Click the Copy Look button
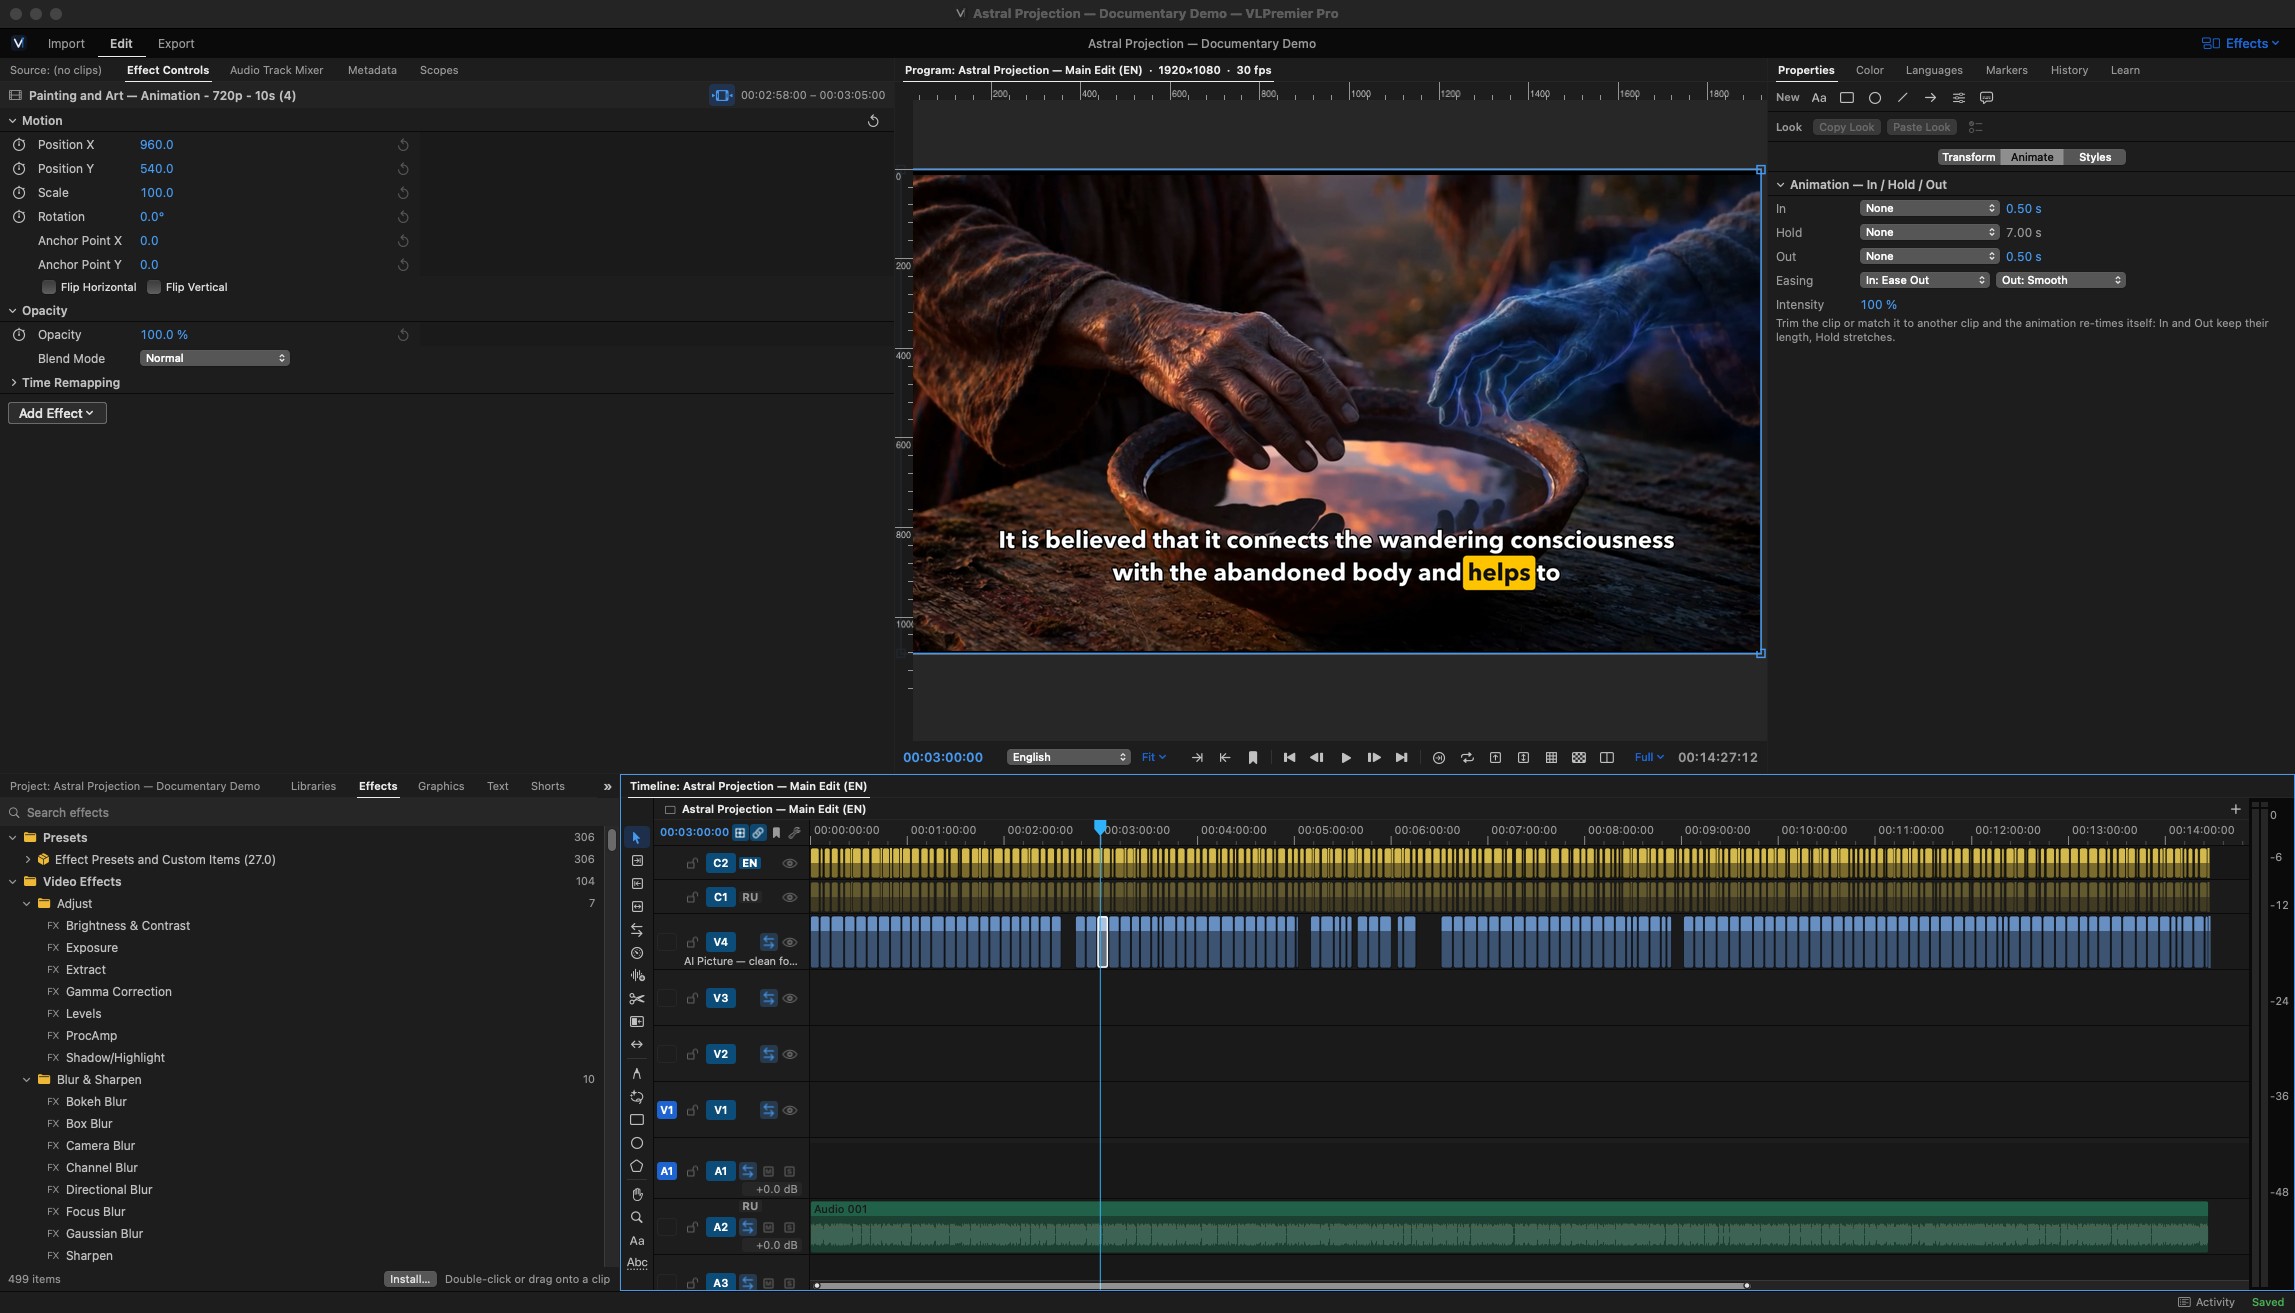This screenshot has width=2295, height=1313. coord(1846,127)
